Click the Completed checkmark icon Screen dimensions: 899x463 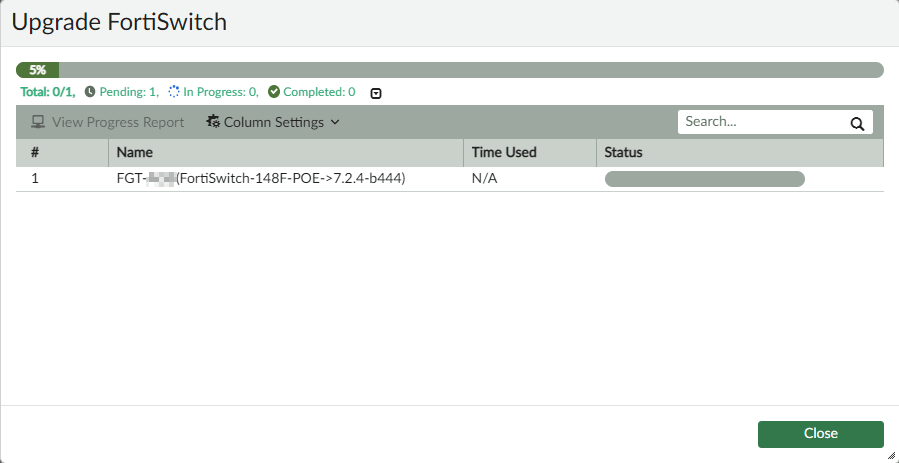coord(274,91)
